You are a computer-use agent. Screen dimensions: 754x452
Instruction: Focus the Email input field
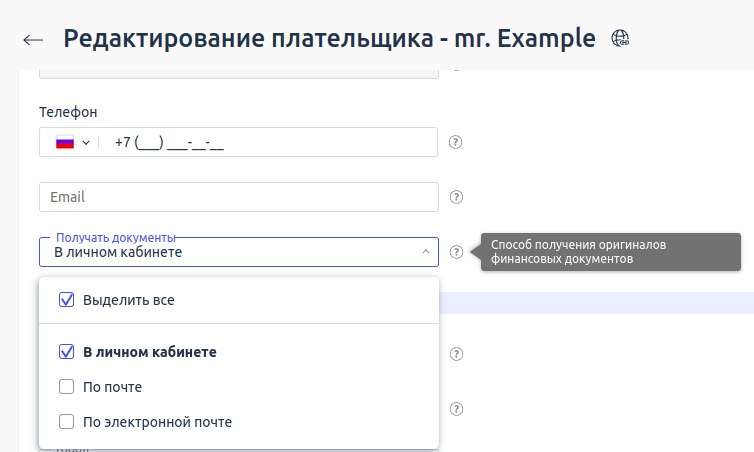(239, 197)
